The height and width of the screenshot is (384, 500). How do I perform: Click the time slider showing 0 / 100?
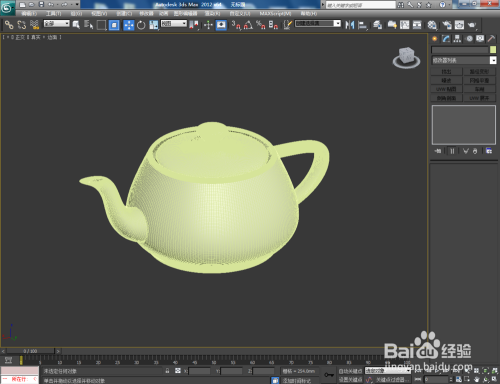[x=30, y=351]
